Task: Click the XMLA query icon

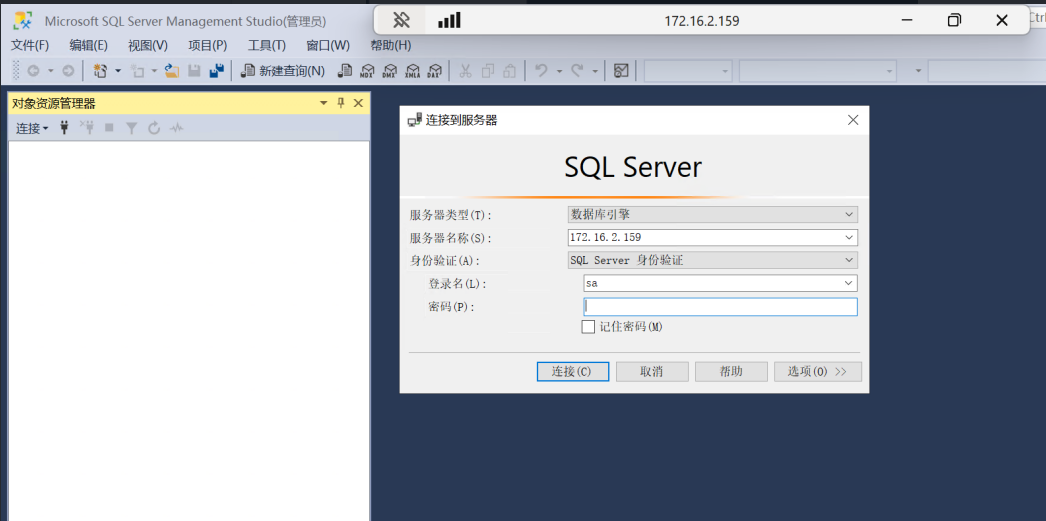Action: [x=413, y=71]
